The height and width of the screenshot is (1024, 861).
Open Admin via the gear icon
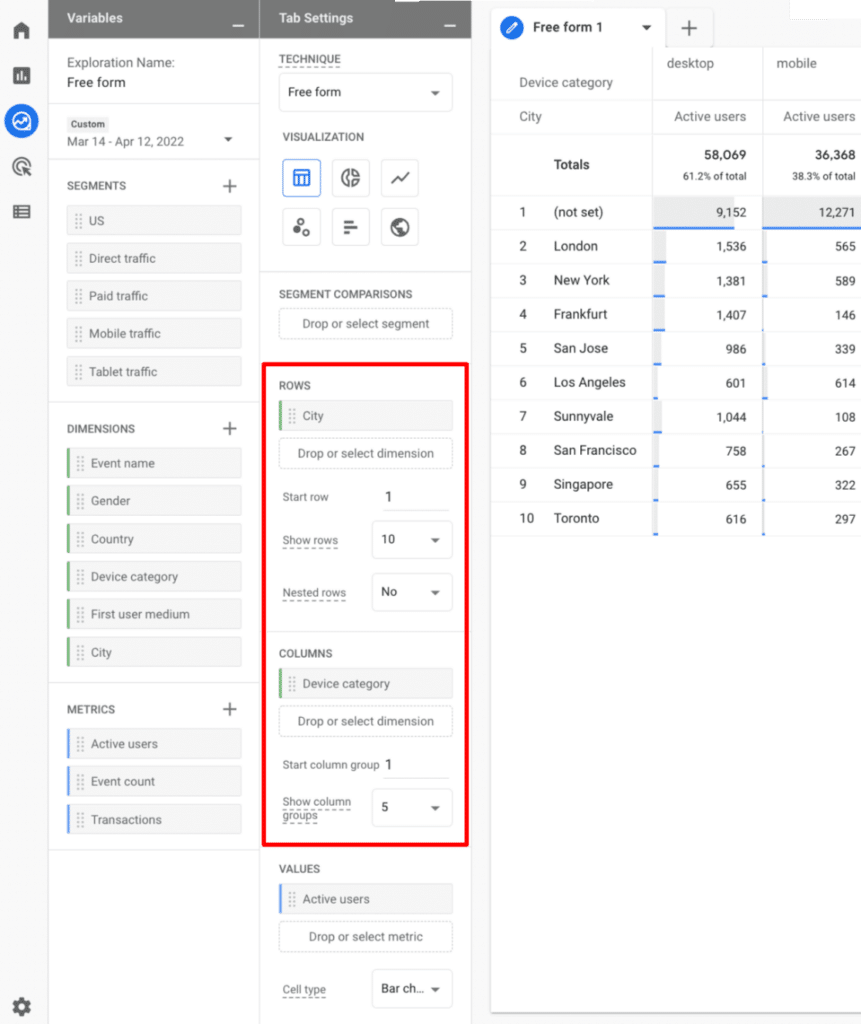(21, 1006)
